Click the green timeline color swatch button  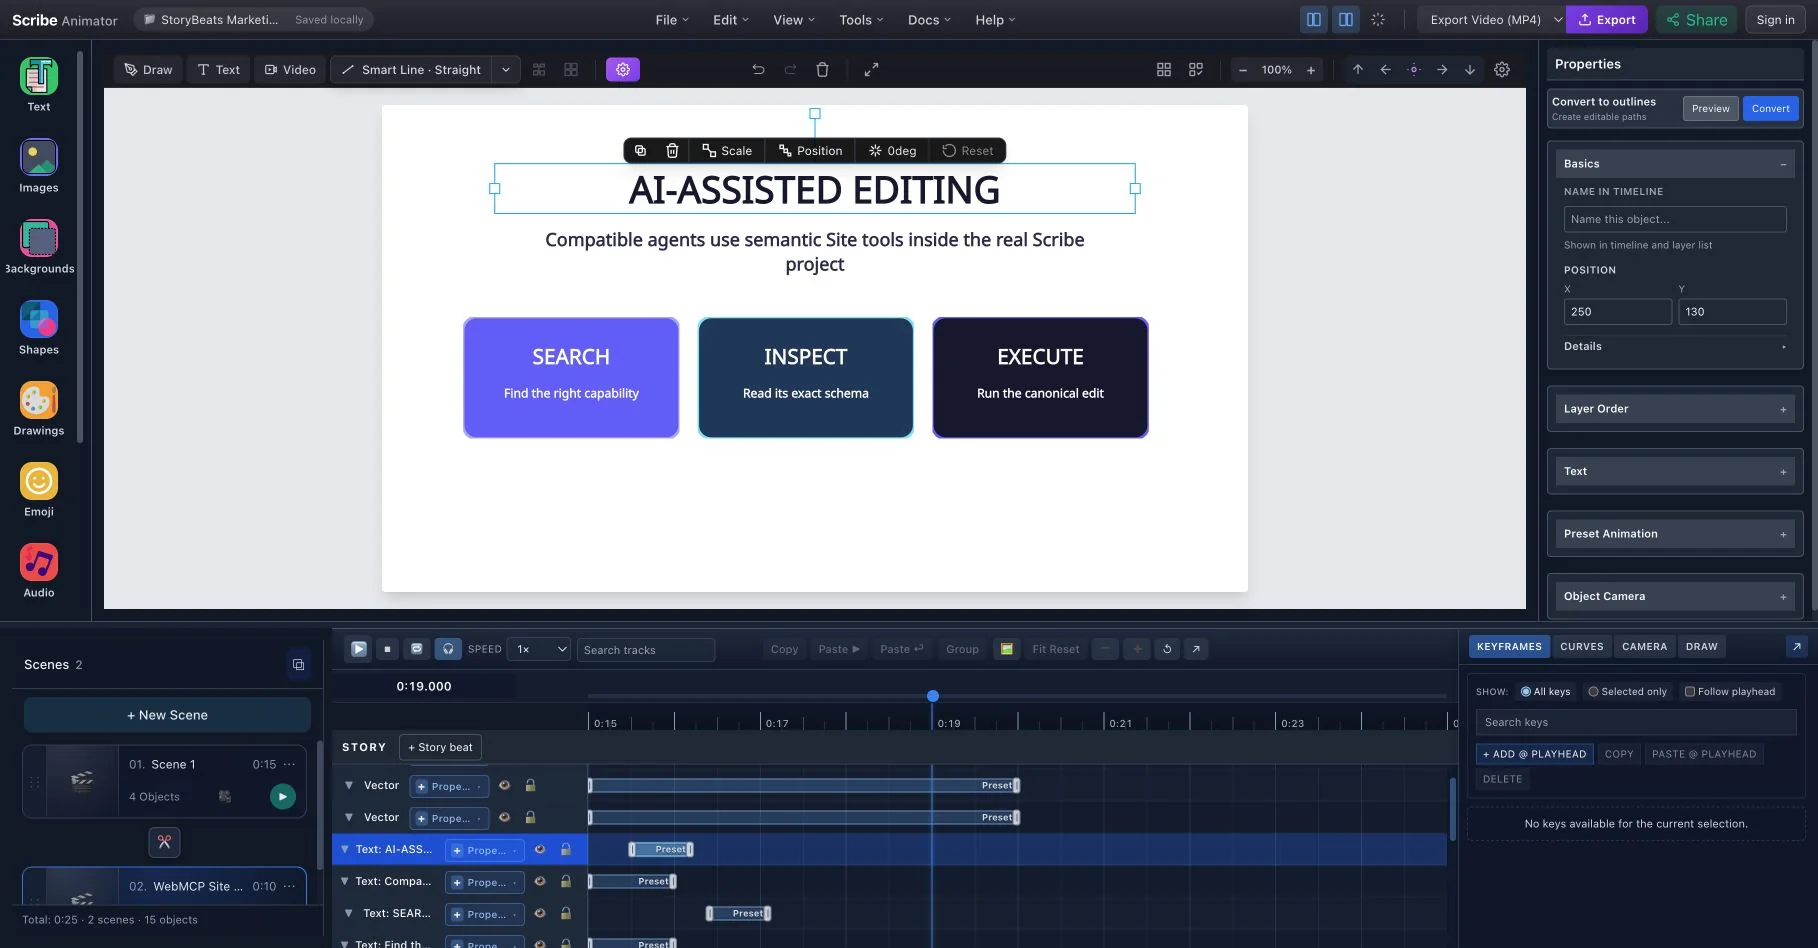1007,649
